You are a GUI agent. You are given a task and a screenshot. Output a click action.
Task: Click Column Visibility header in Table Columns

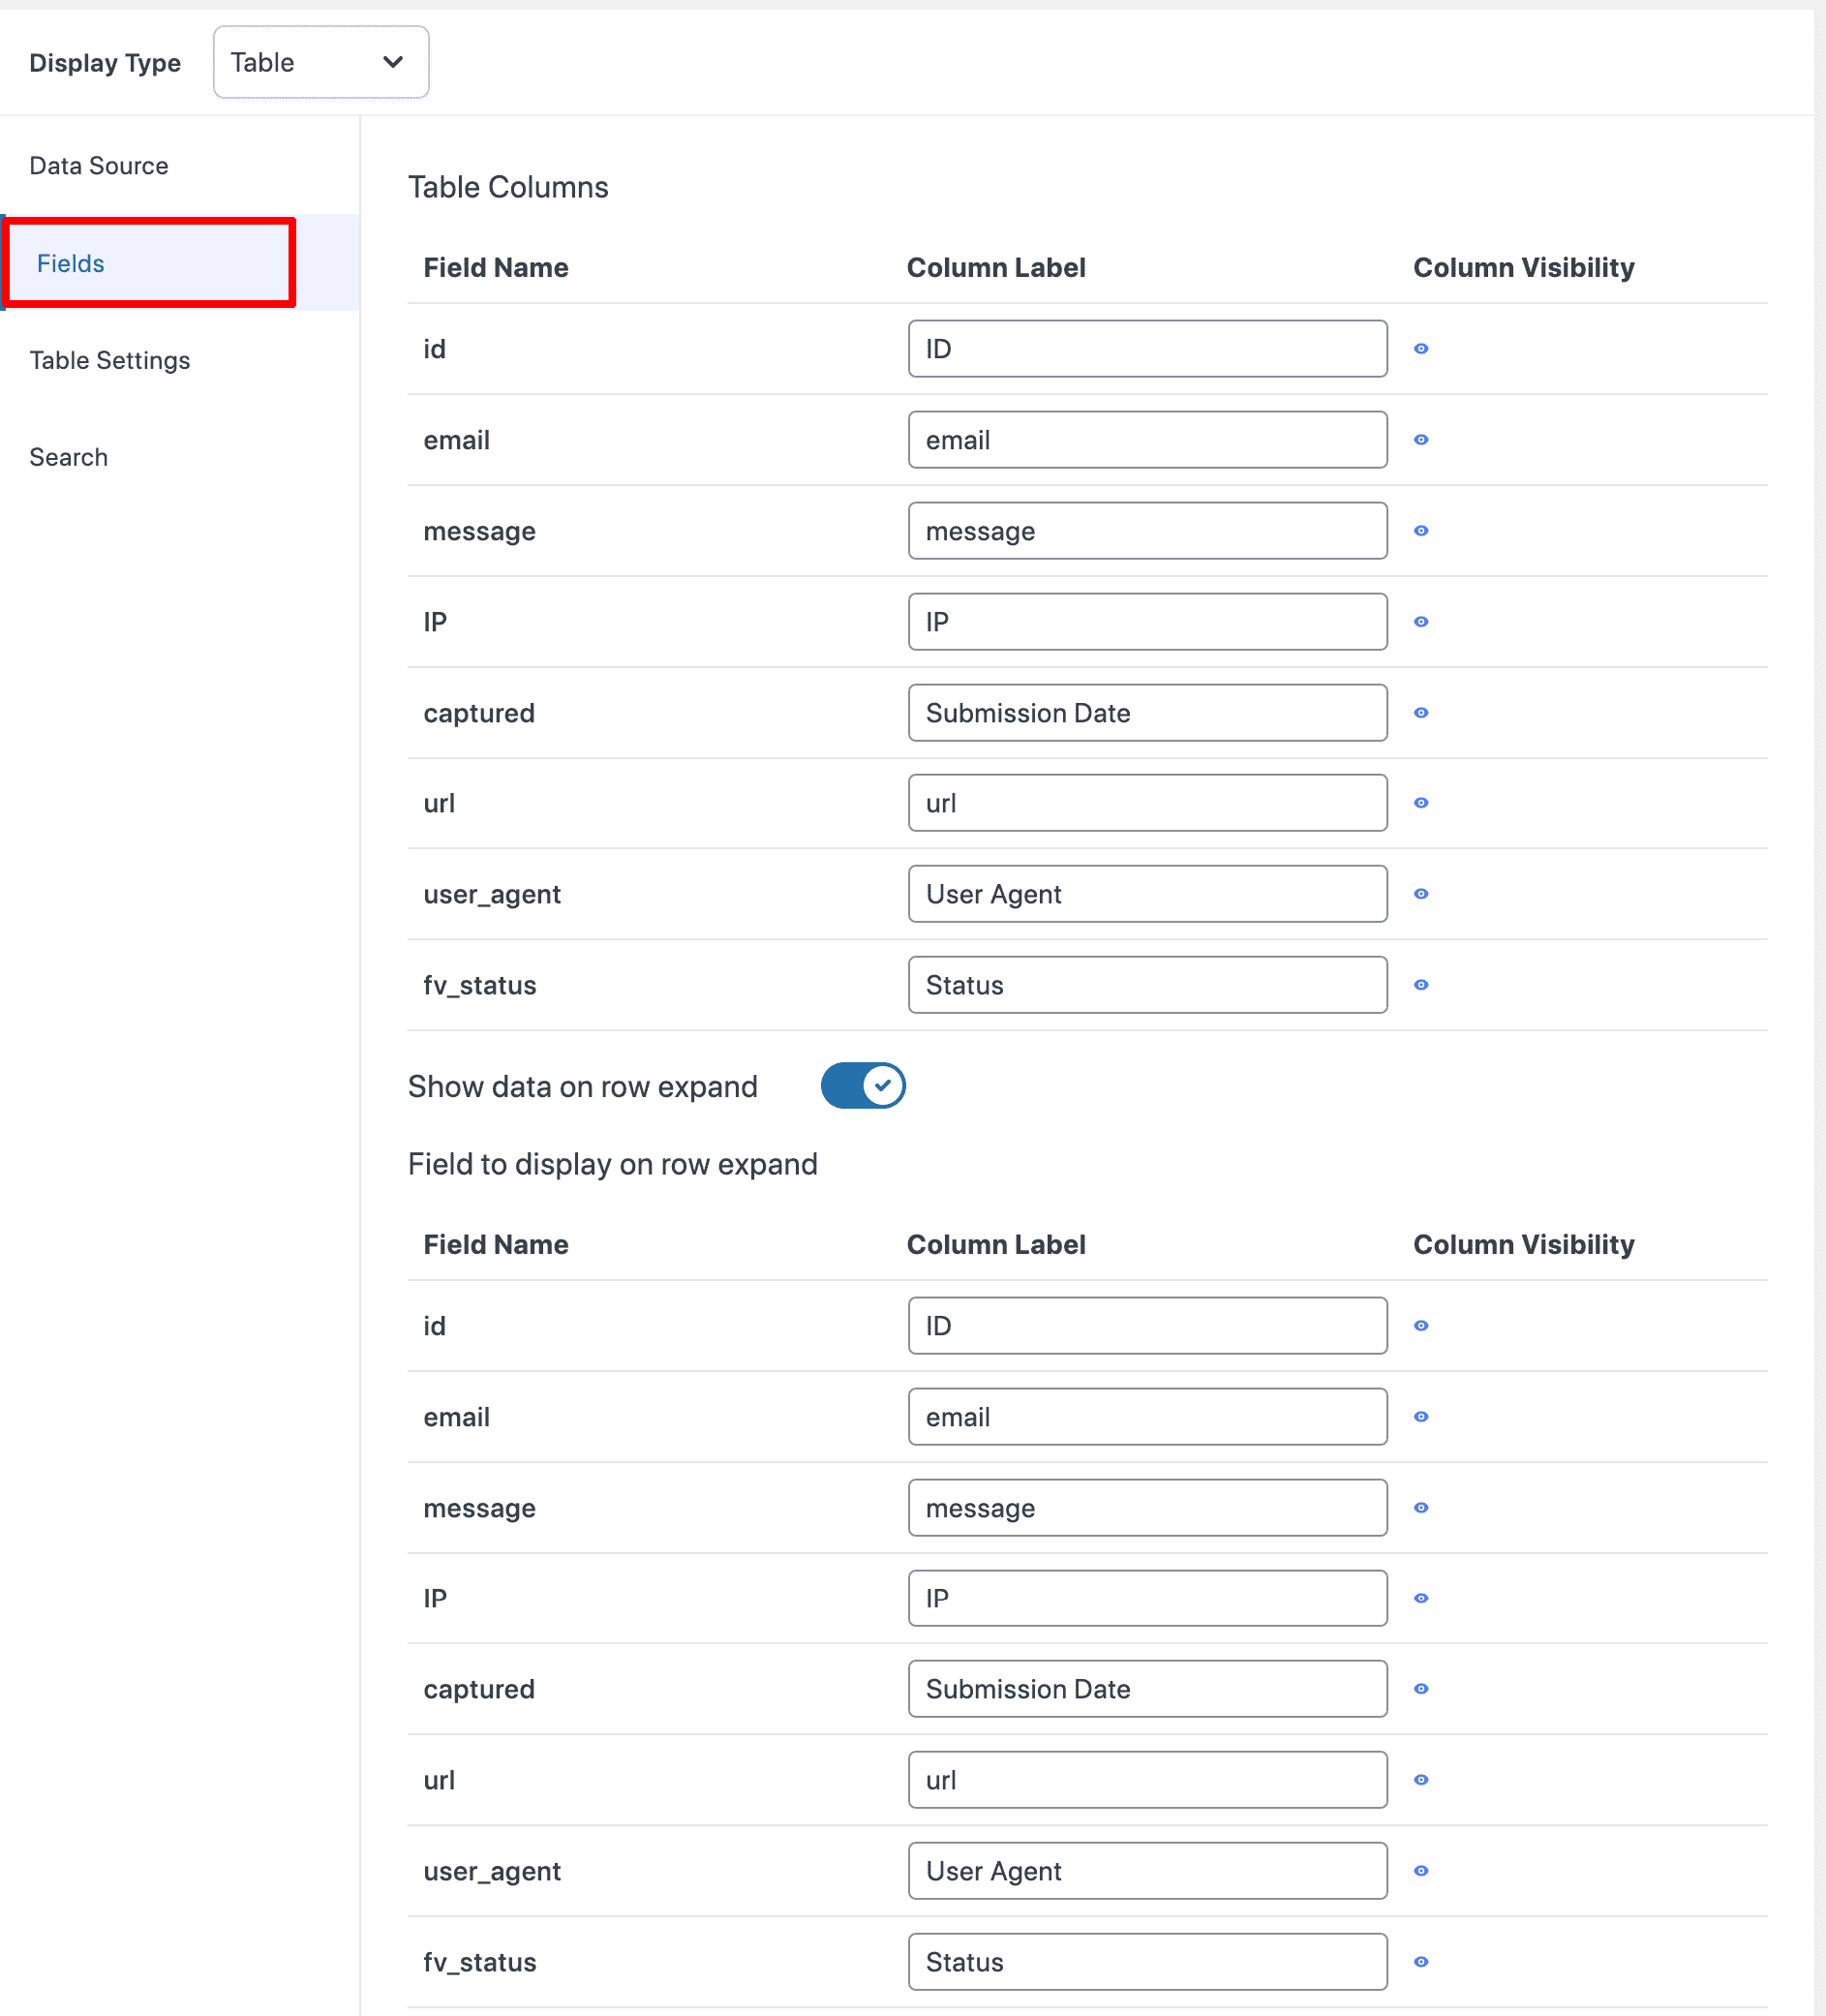tap(1524, 267)
